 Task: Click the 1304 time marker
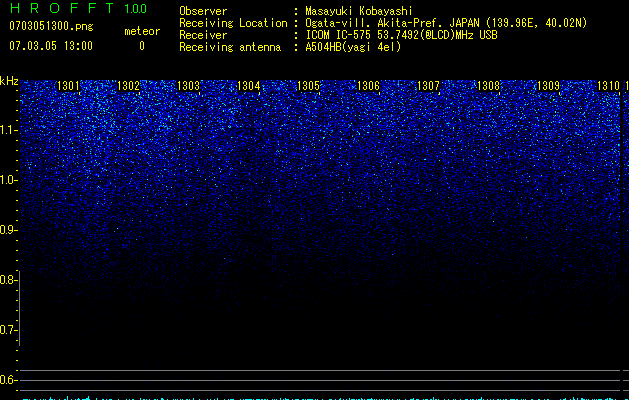click(248, 86)
